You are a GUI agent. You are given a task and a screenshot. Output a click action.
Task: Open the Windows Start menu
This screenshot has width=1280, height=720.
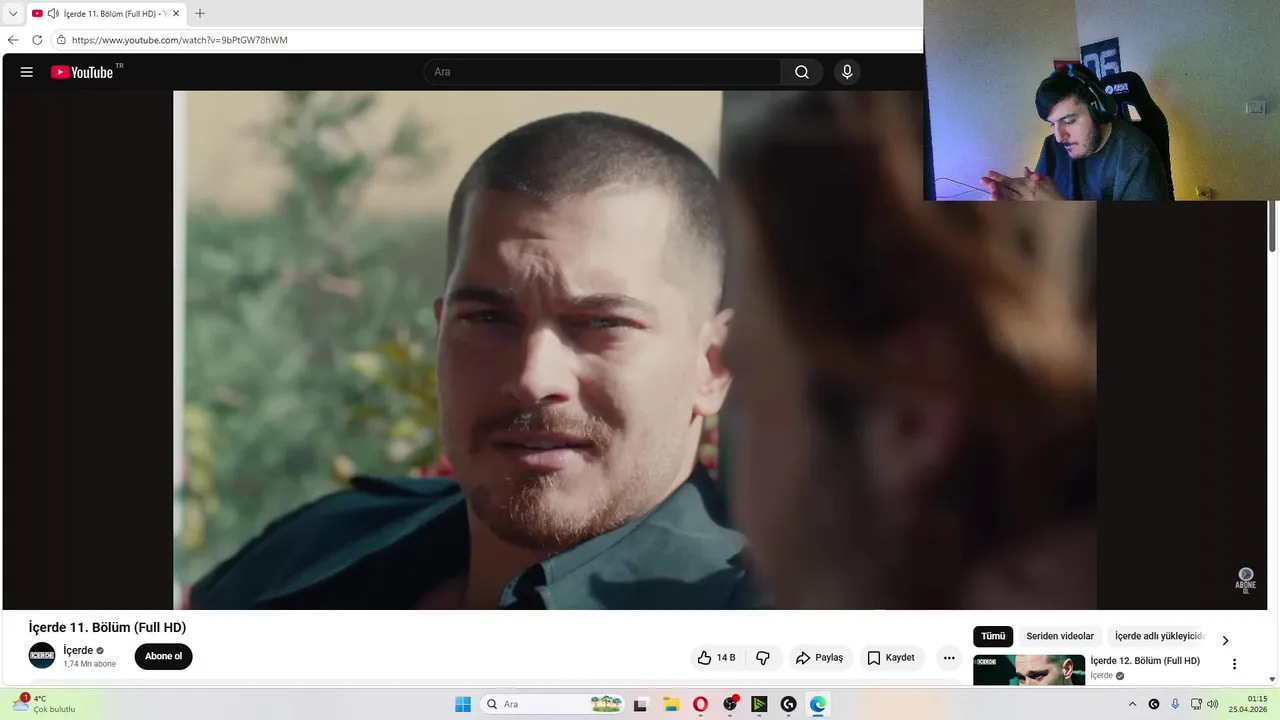pyautogui.click(x=463, y=704)
